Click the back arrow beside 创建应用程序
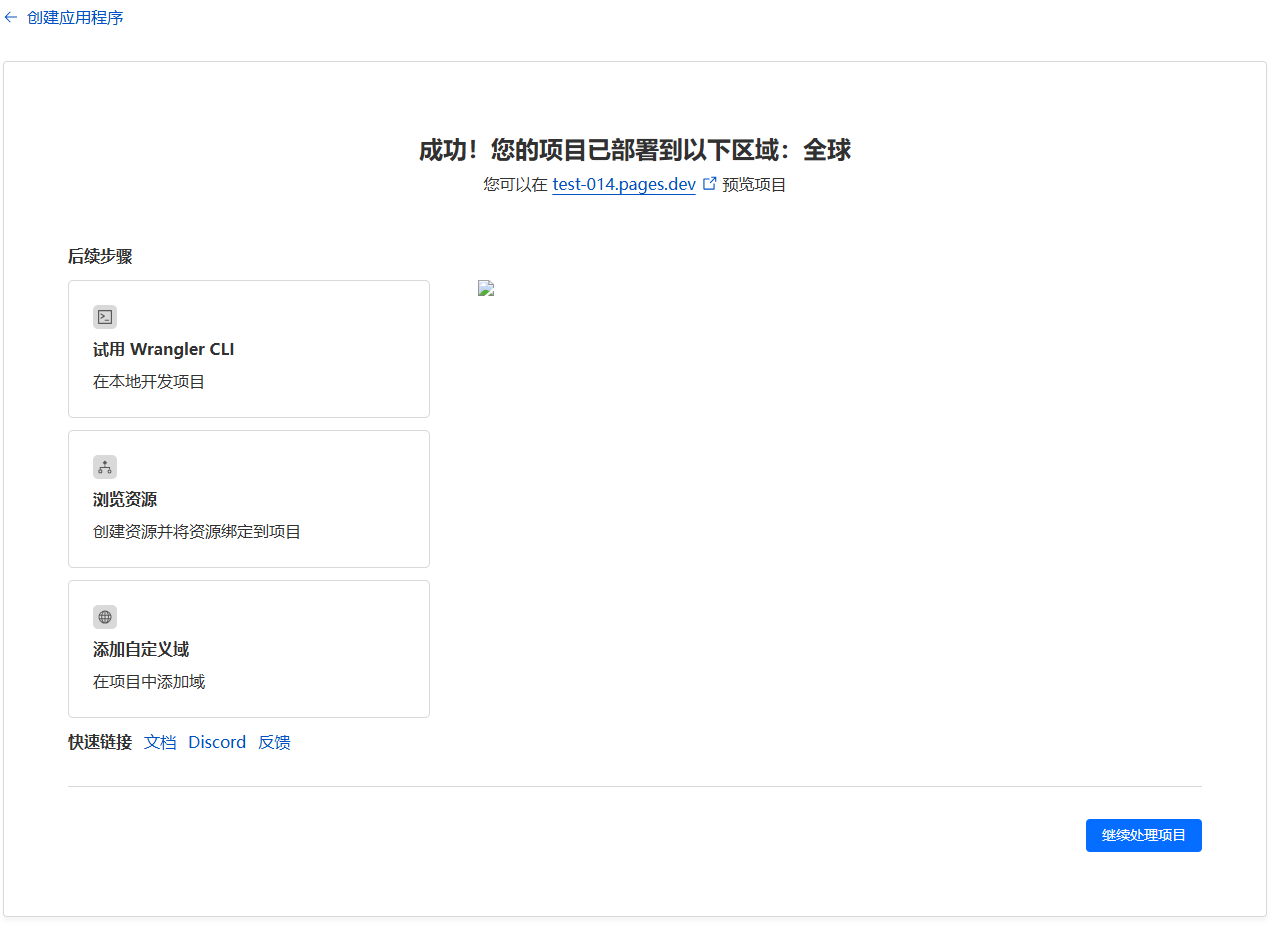This screenshot has width=1275, height=927. [11, 18]
